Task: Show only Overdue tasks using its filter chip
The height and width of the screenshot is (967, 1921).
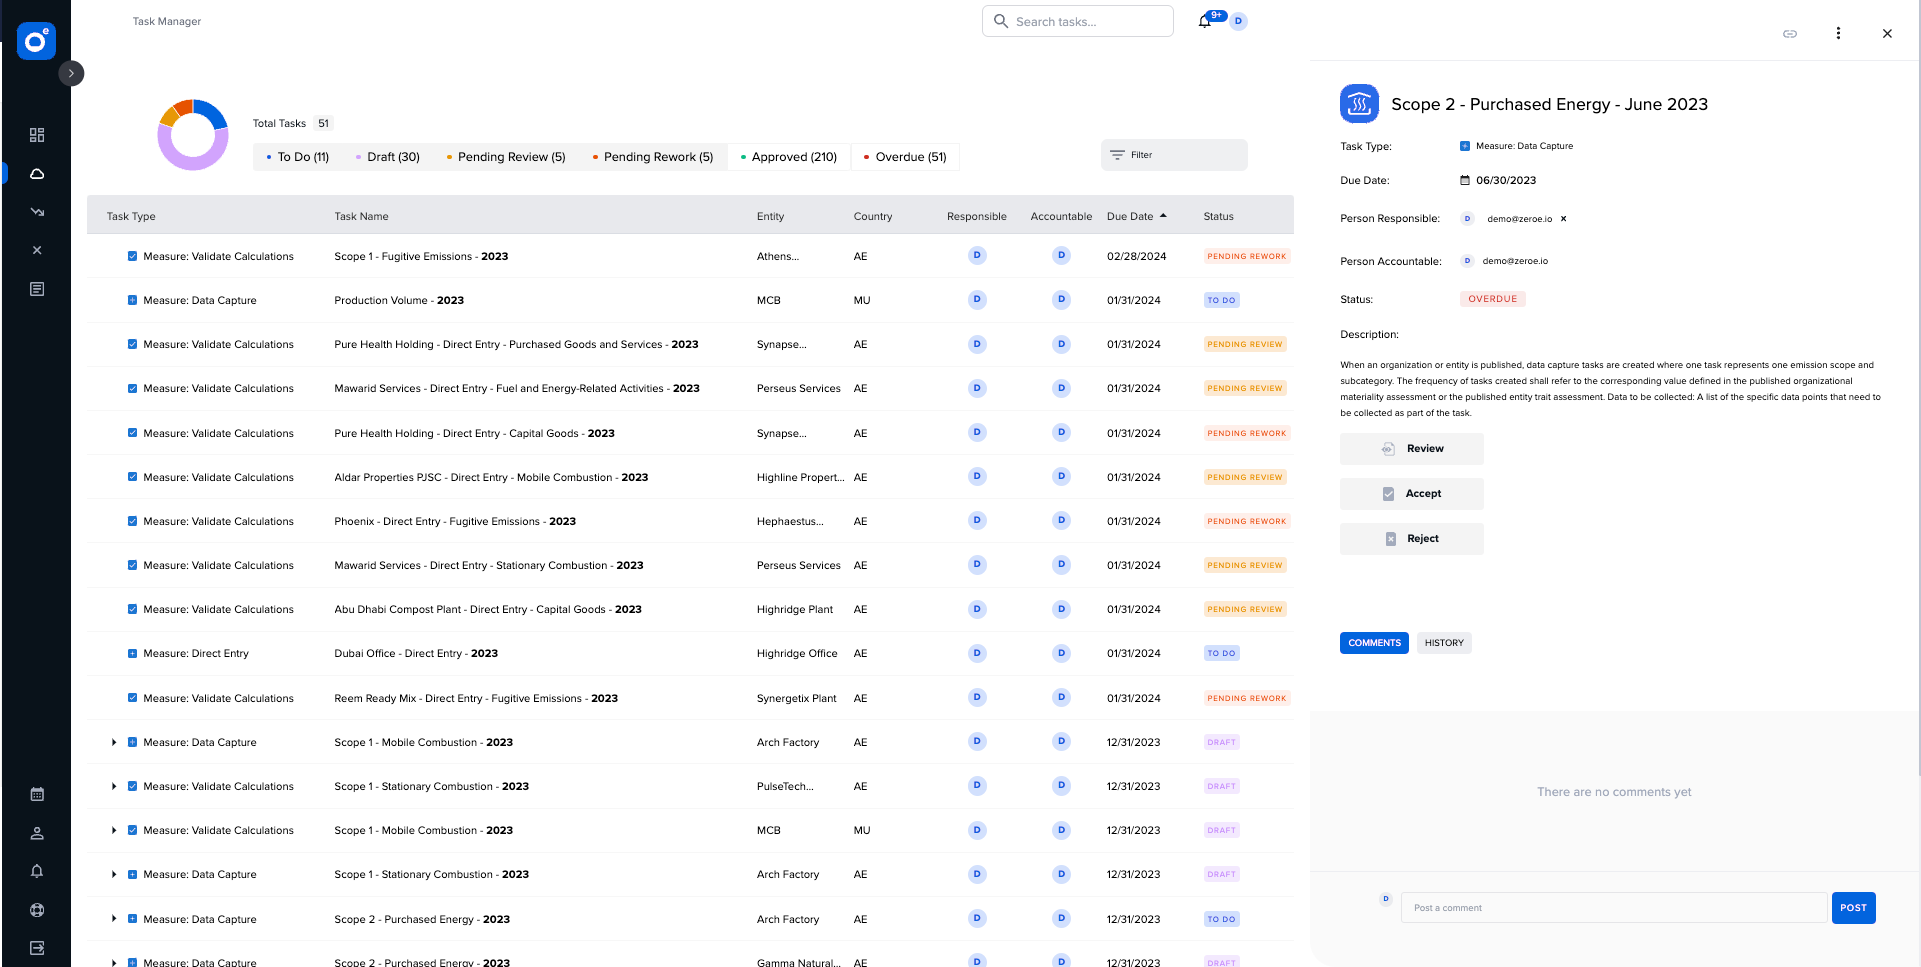Action: pos(904,156)
